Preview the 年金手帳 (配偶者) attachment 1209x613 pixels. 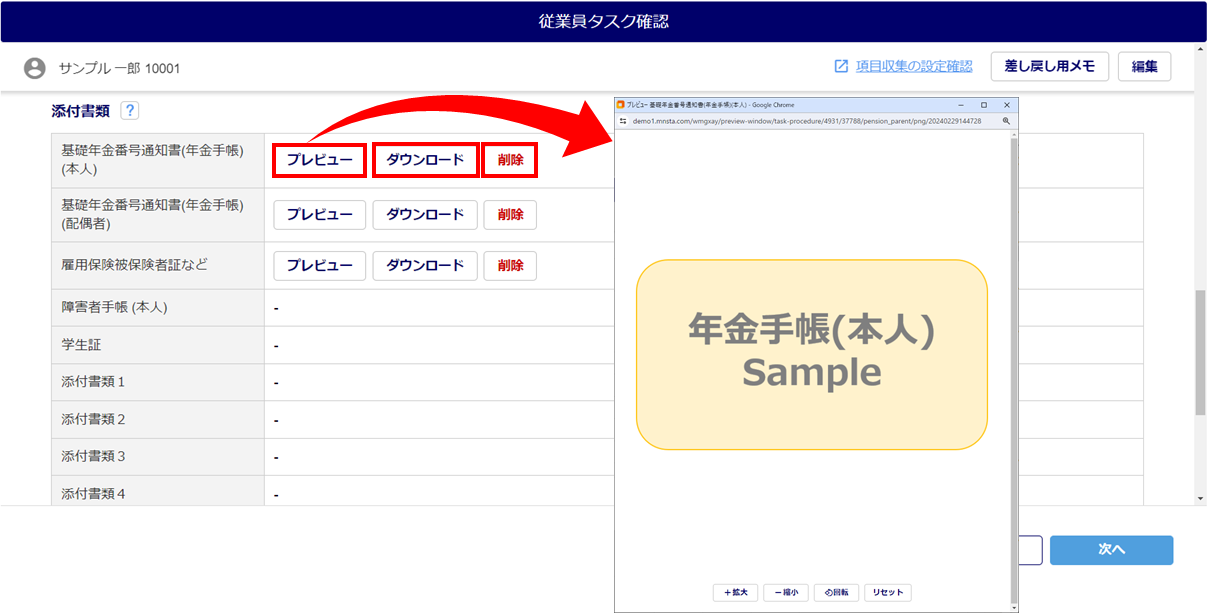click(320, 214)
